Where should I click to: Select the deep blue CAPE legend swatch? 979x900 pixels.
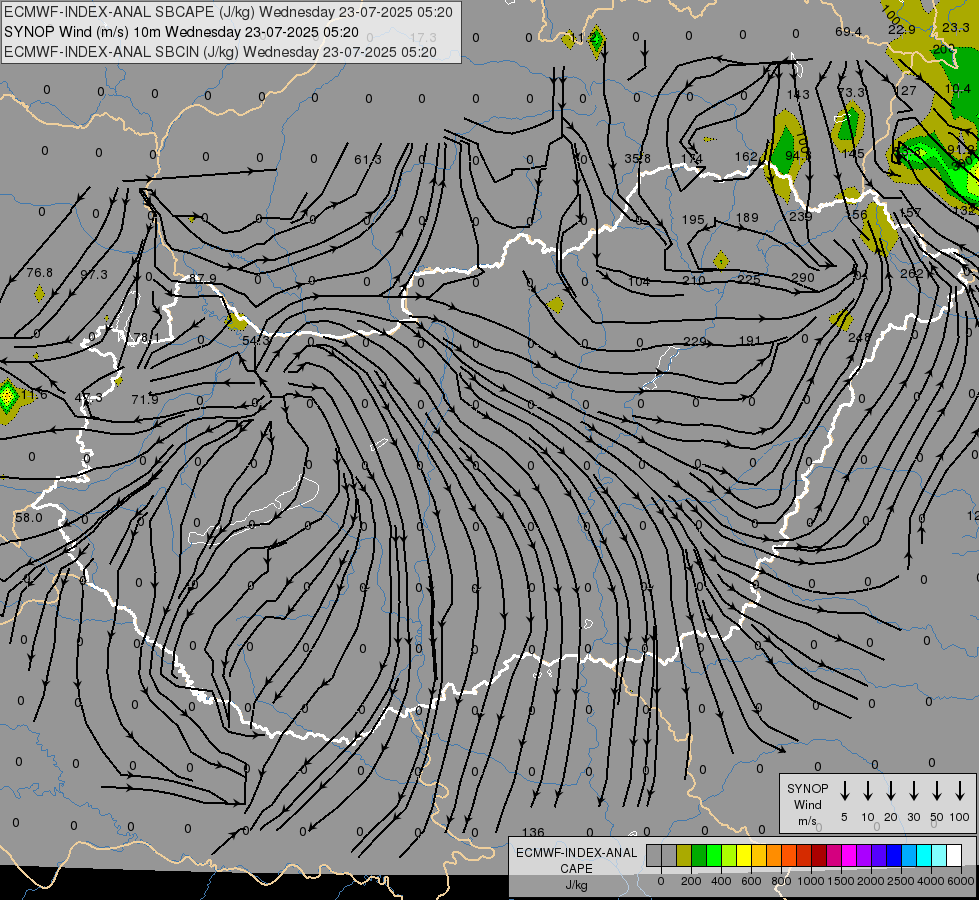[x=894, y=856]
